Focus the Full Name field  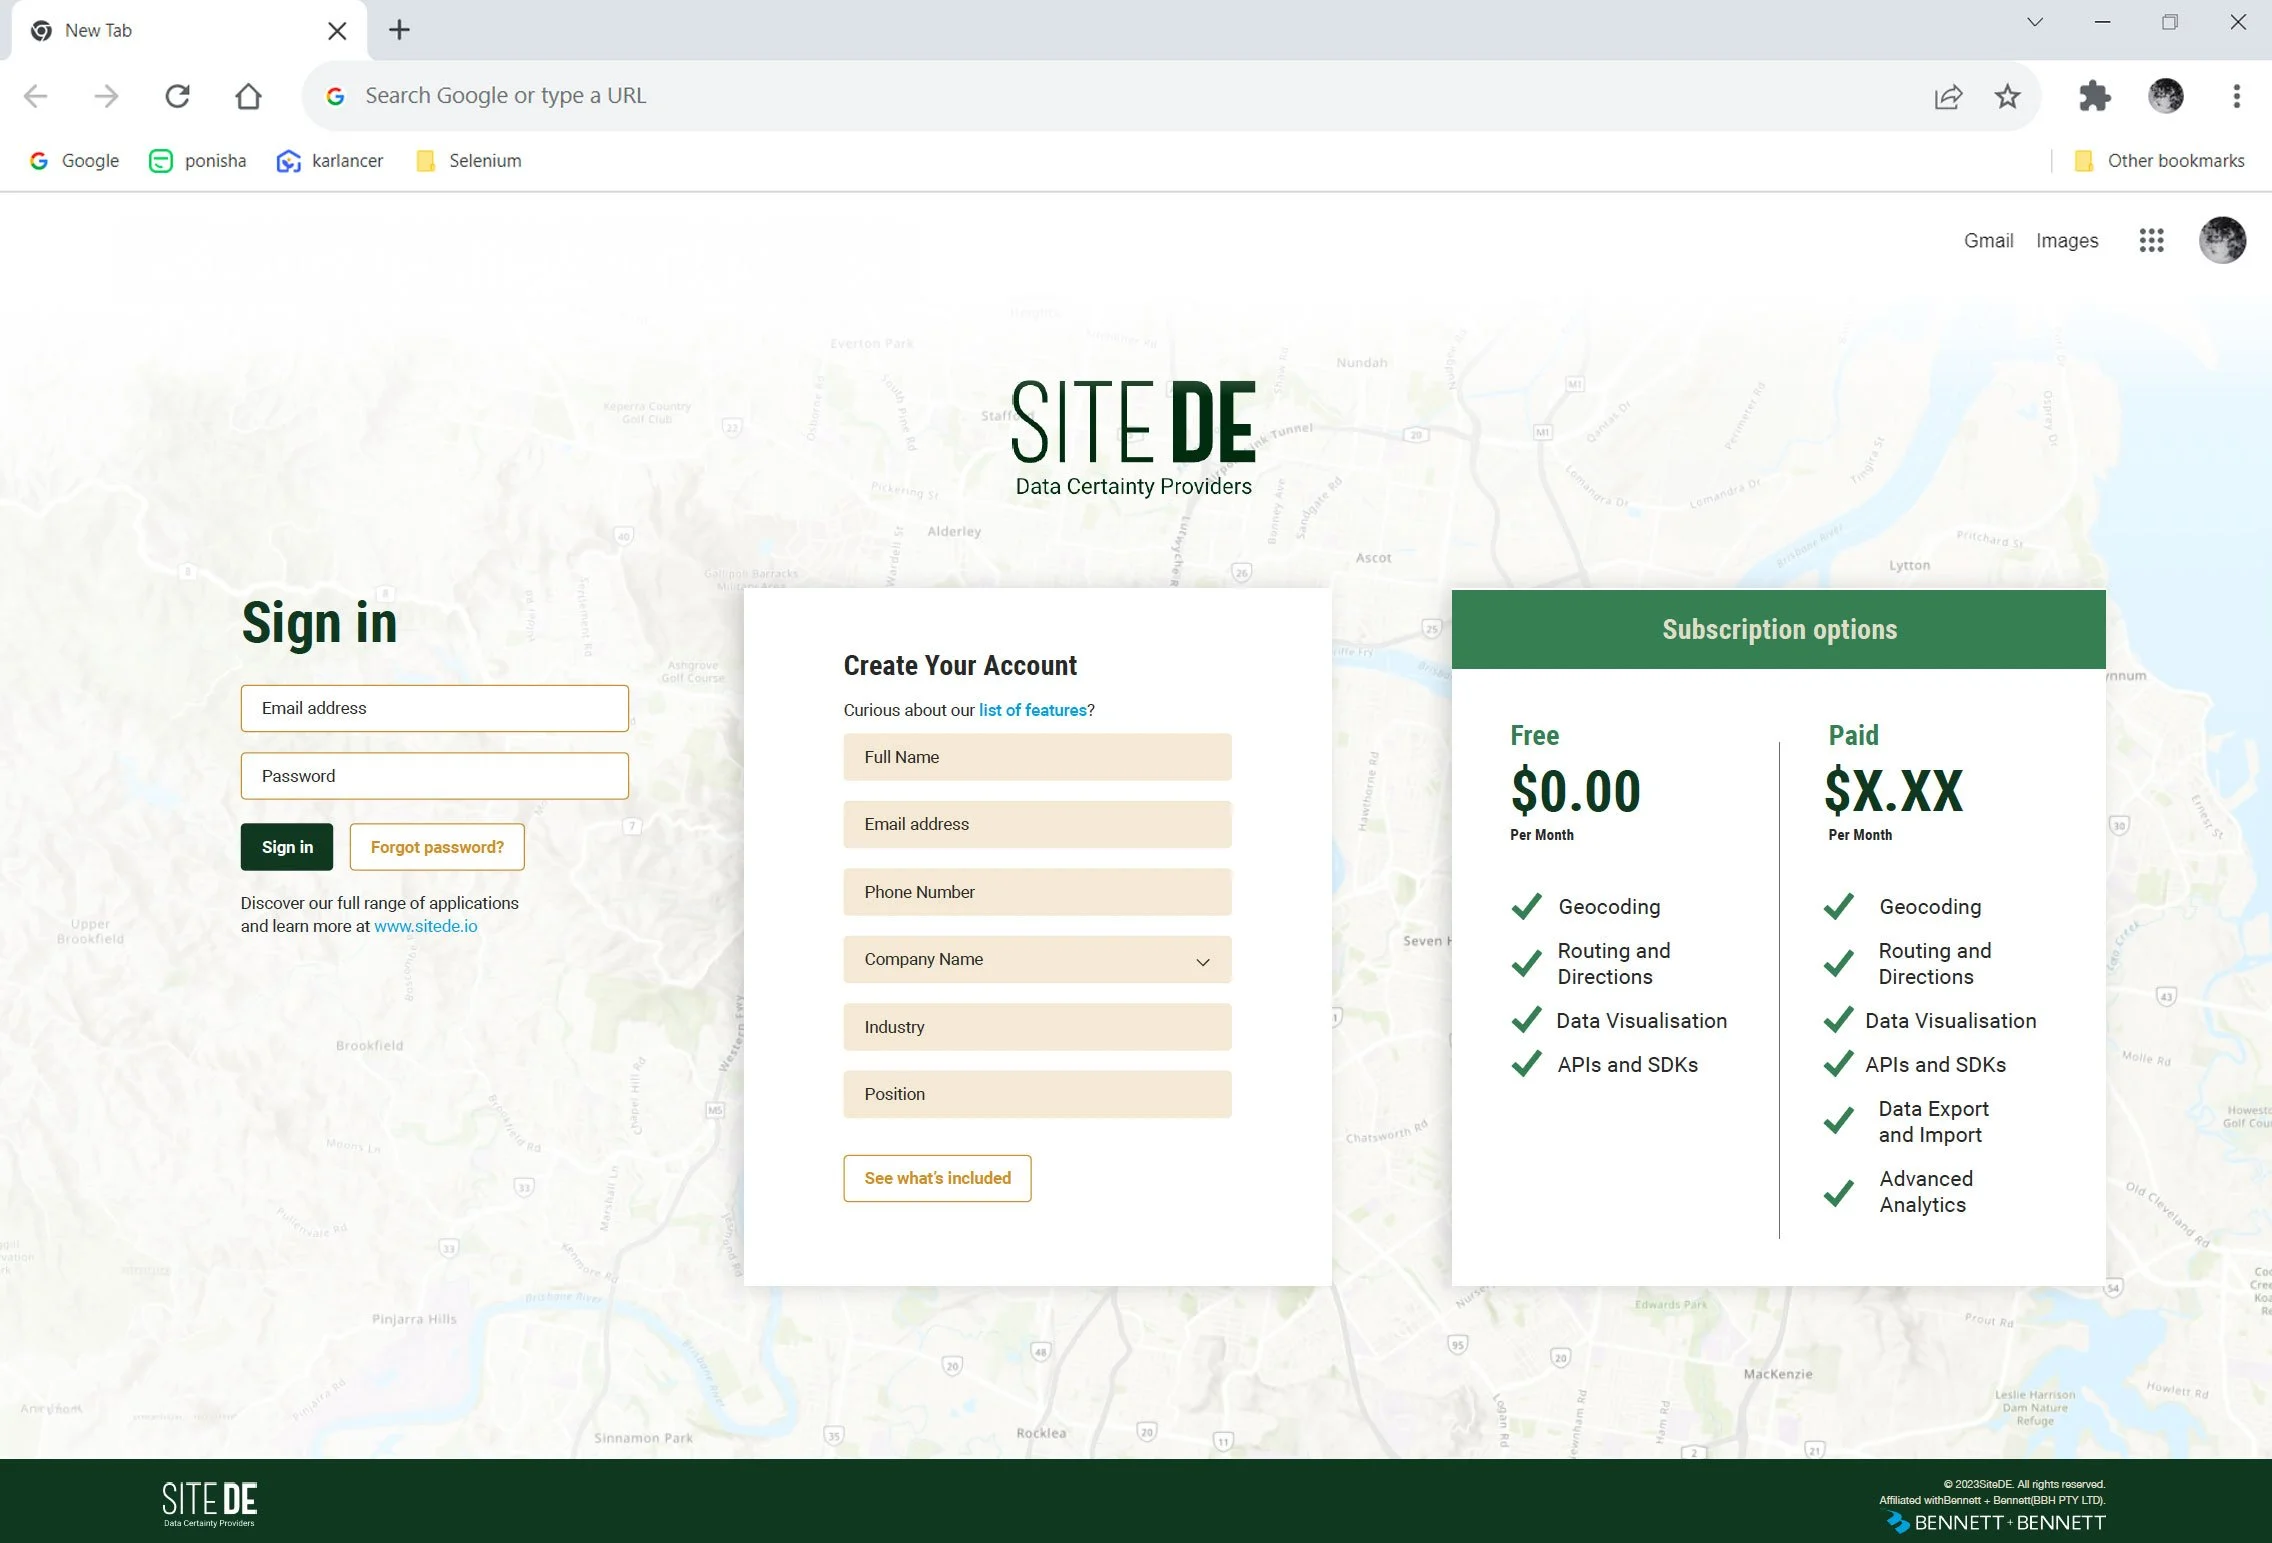1037,757
